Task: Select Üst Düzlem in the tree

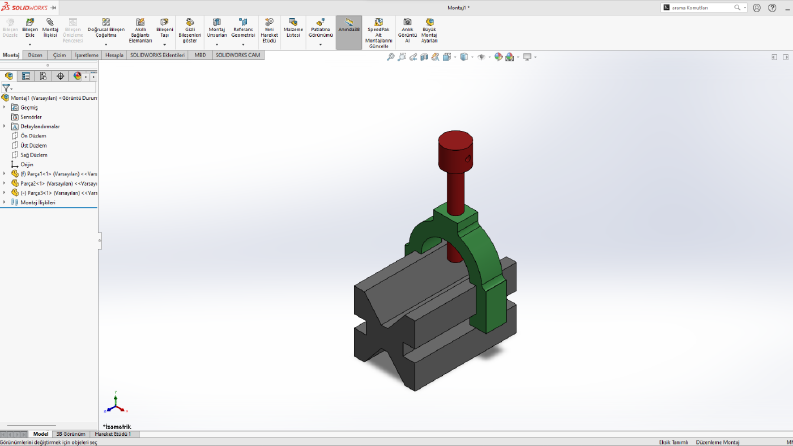Action: pyautogui.click(x=33, y=146)
